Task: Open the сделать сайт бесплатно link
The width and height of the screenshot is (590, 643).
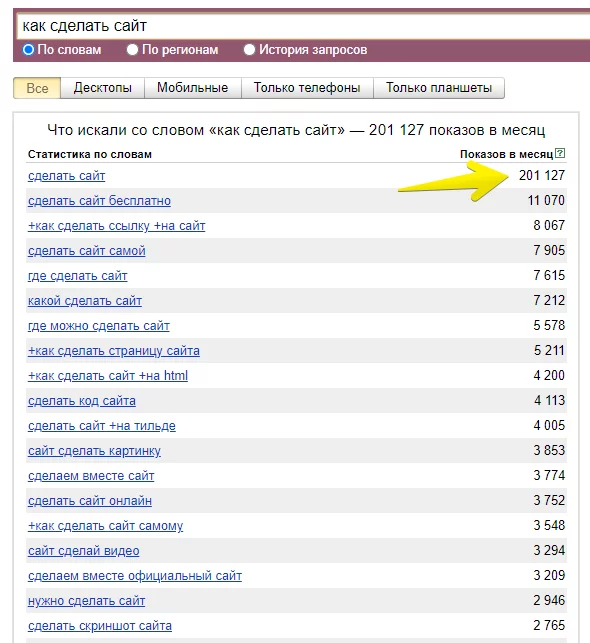Action: pos(99,201)
